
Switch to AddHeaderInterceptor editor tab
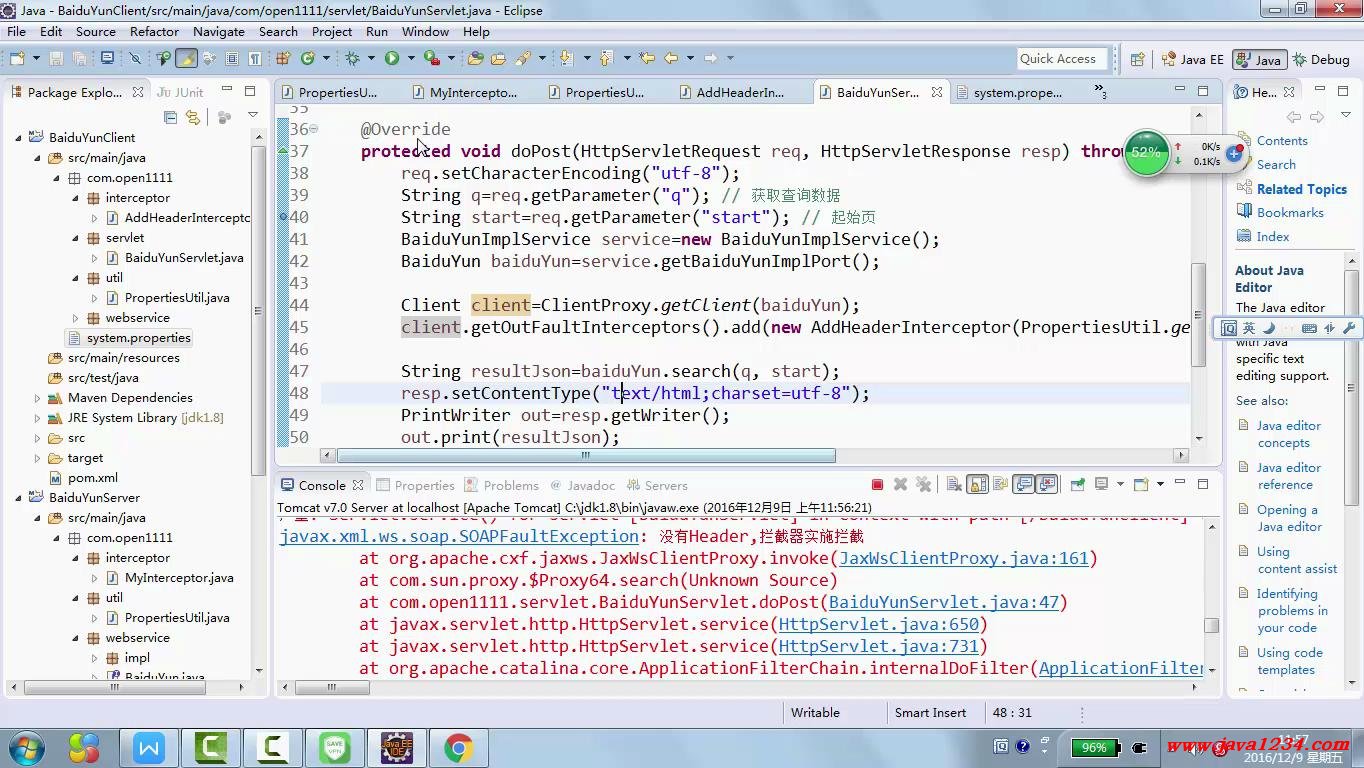pos(739,92)
